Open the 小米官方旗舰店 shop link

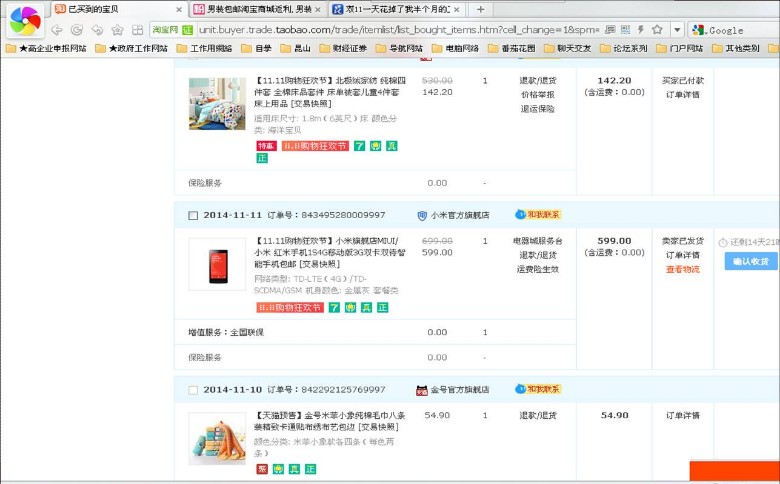pyautogui.click(x=460, y=215)
